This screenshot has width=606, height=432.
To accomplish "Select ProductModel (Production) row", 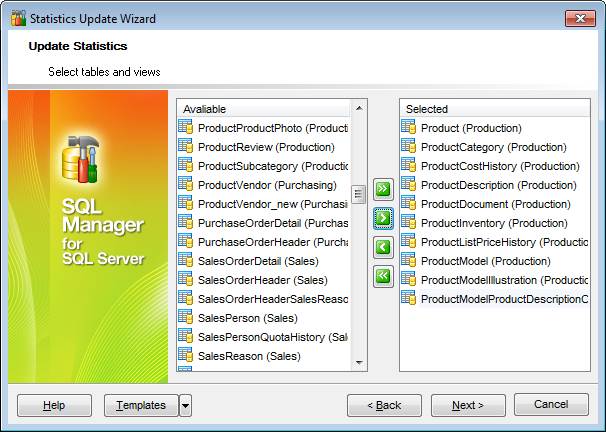I will tap(494, 261).
